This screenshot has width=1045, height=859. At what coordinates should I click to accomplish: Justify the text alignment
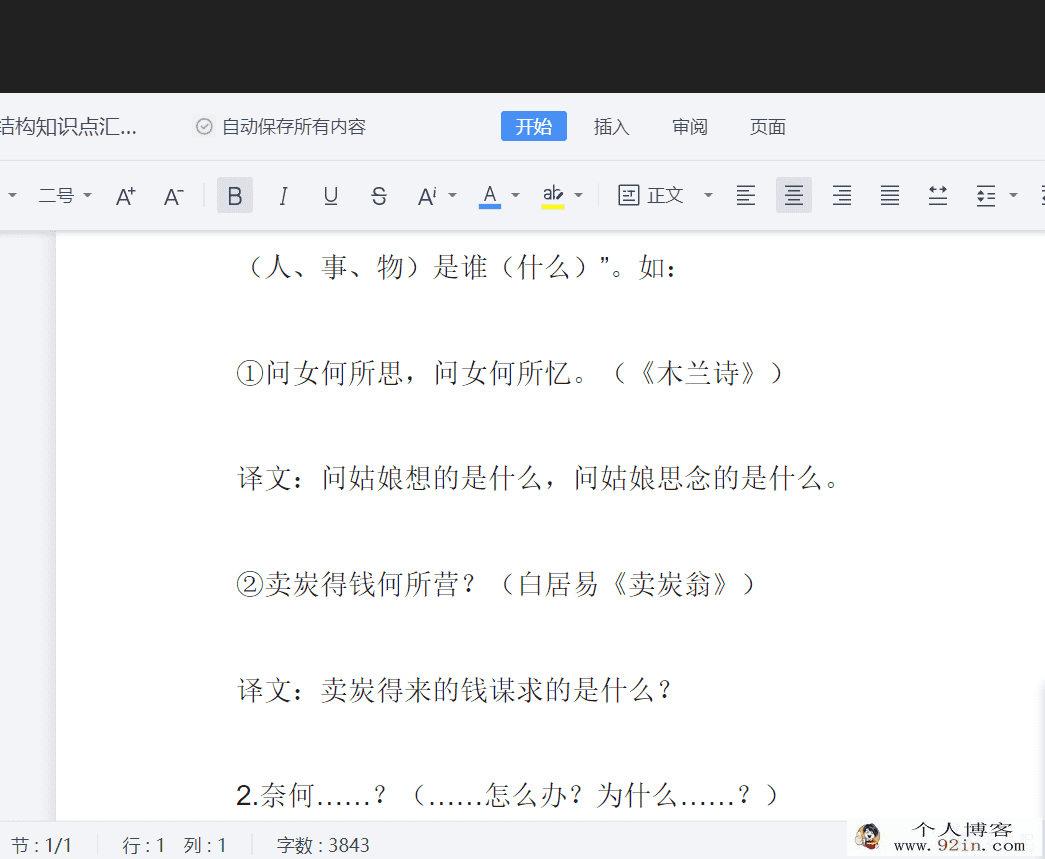[x=890, y=195]
